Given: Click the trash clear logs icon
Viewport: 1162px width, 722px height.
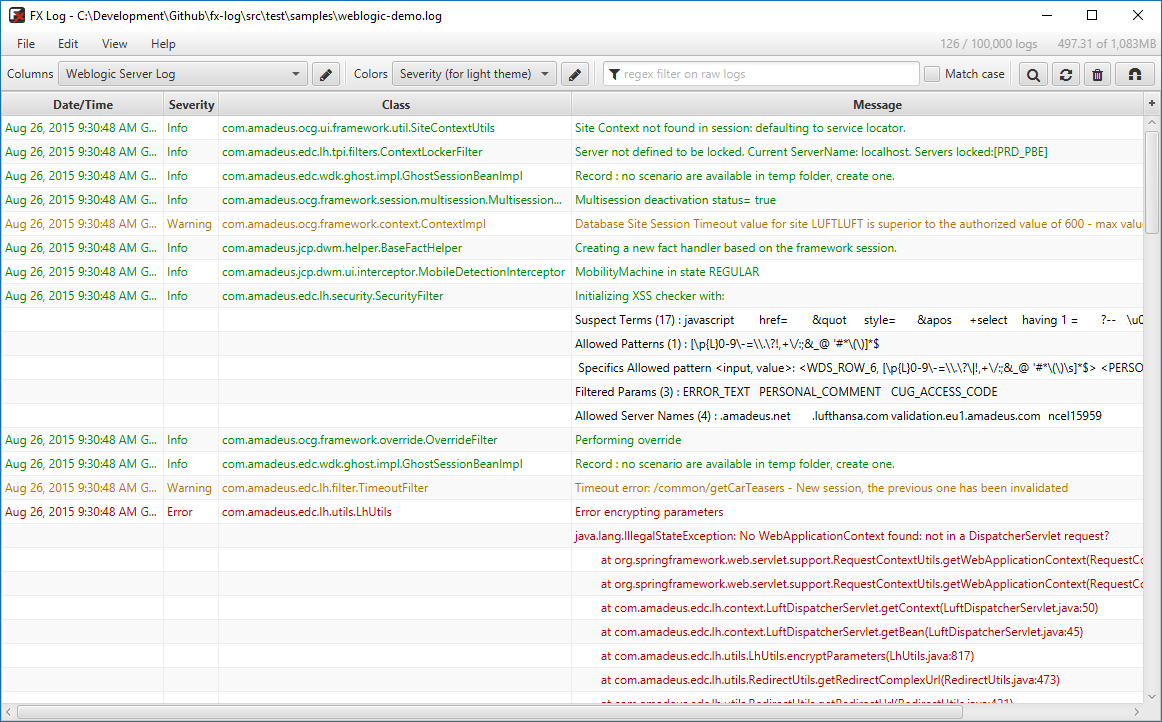Looking at the screenshot, I should [1098, 74].
